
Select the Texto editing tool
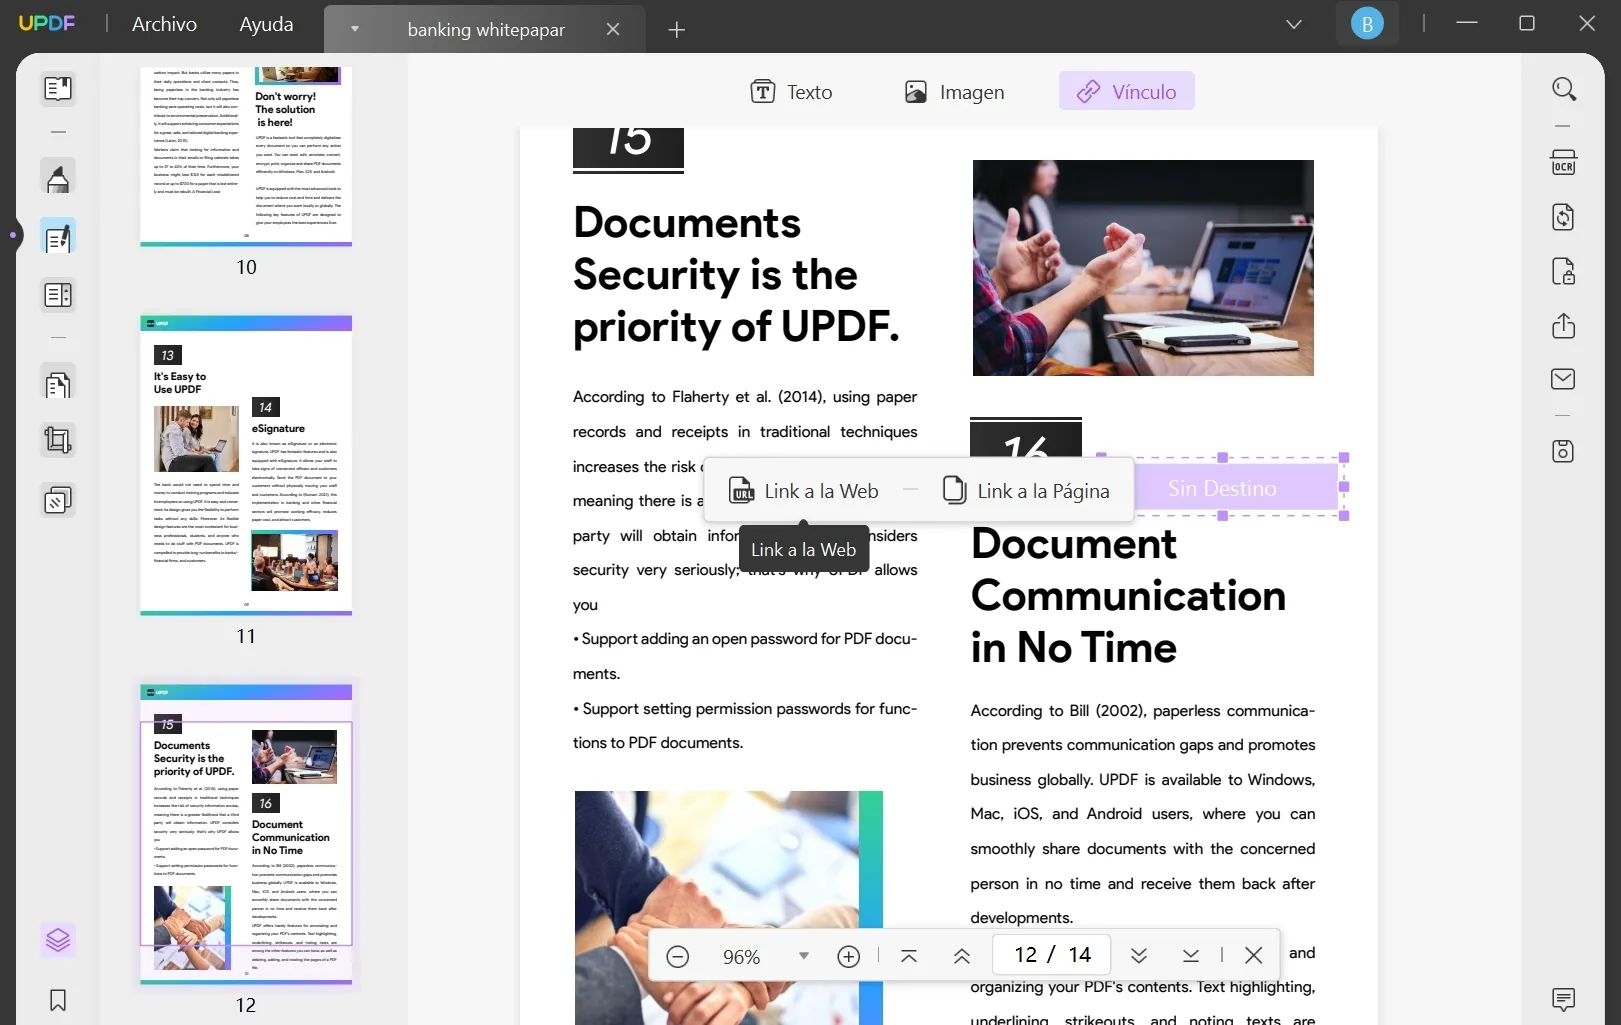tap(791, 92)
